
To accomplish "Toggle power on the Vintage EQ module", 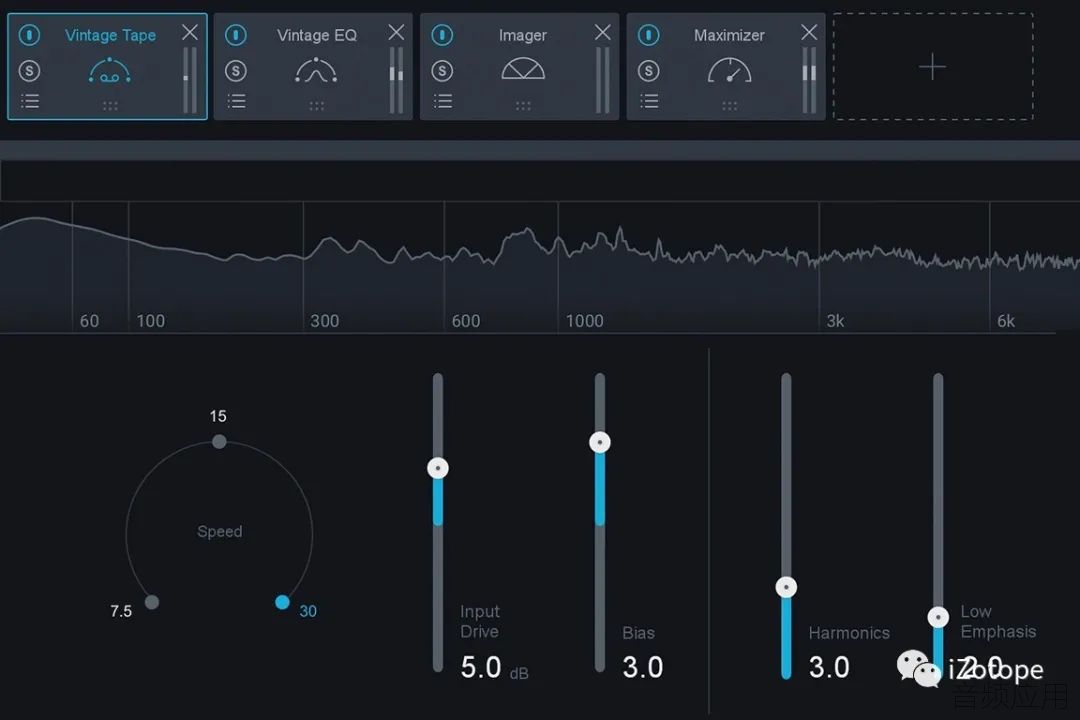I will [x=236, y=34].
